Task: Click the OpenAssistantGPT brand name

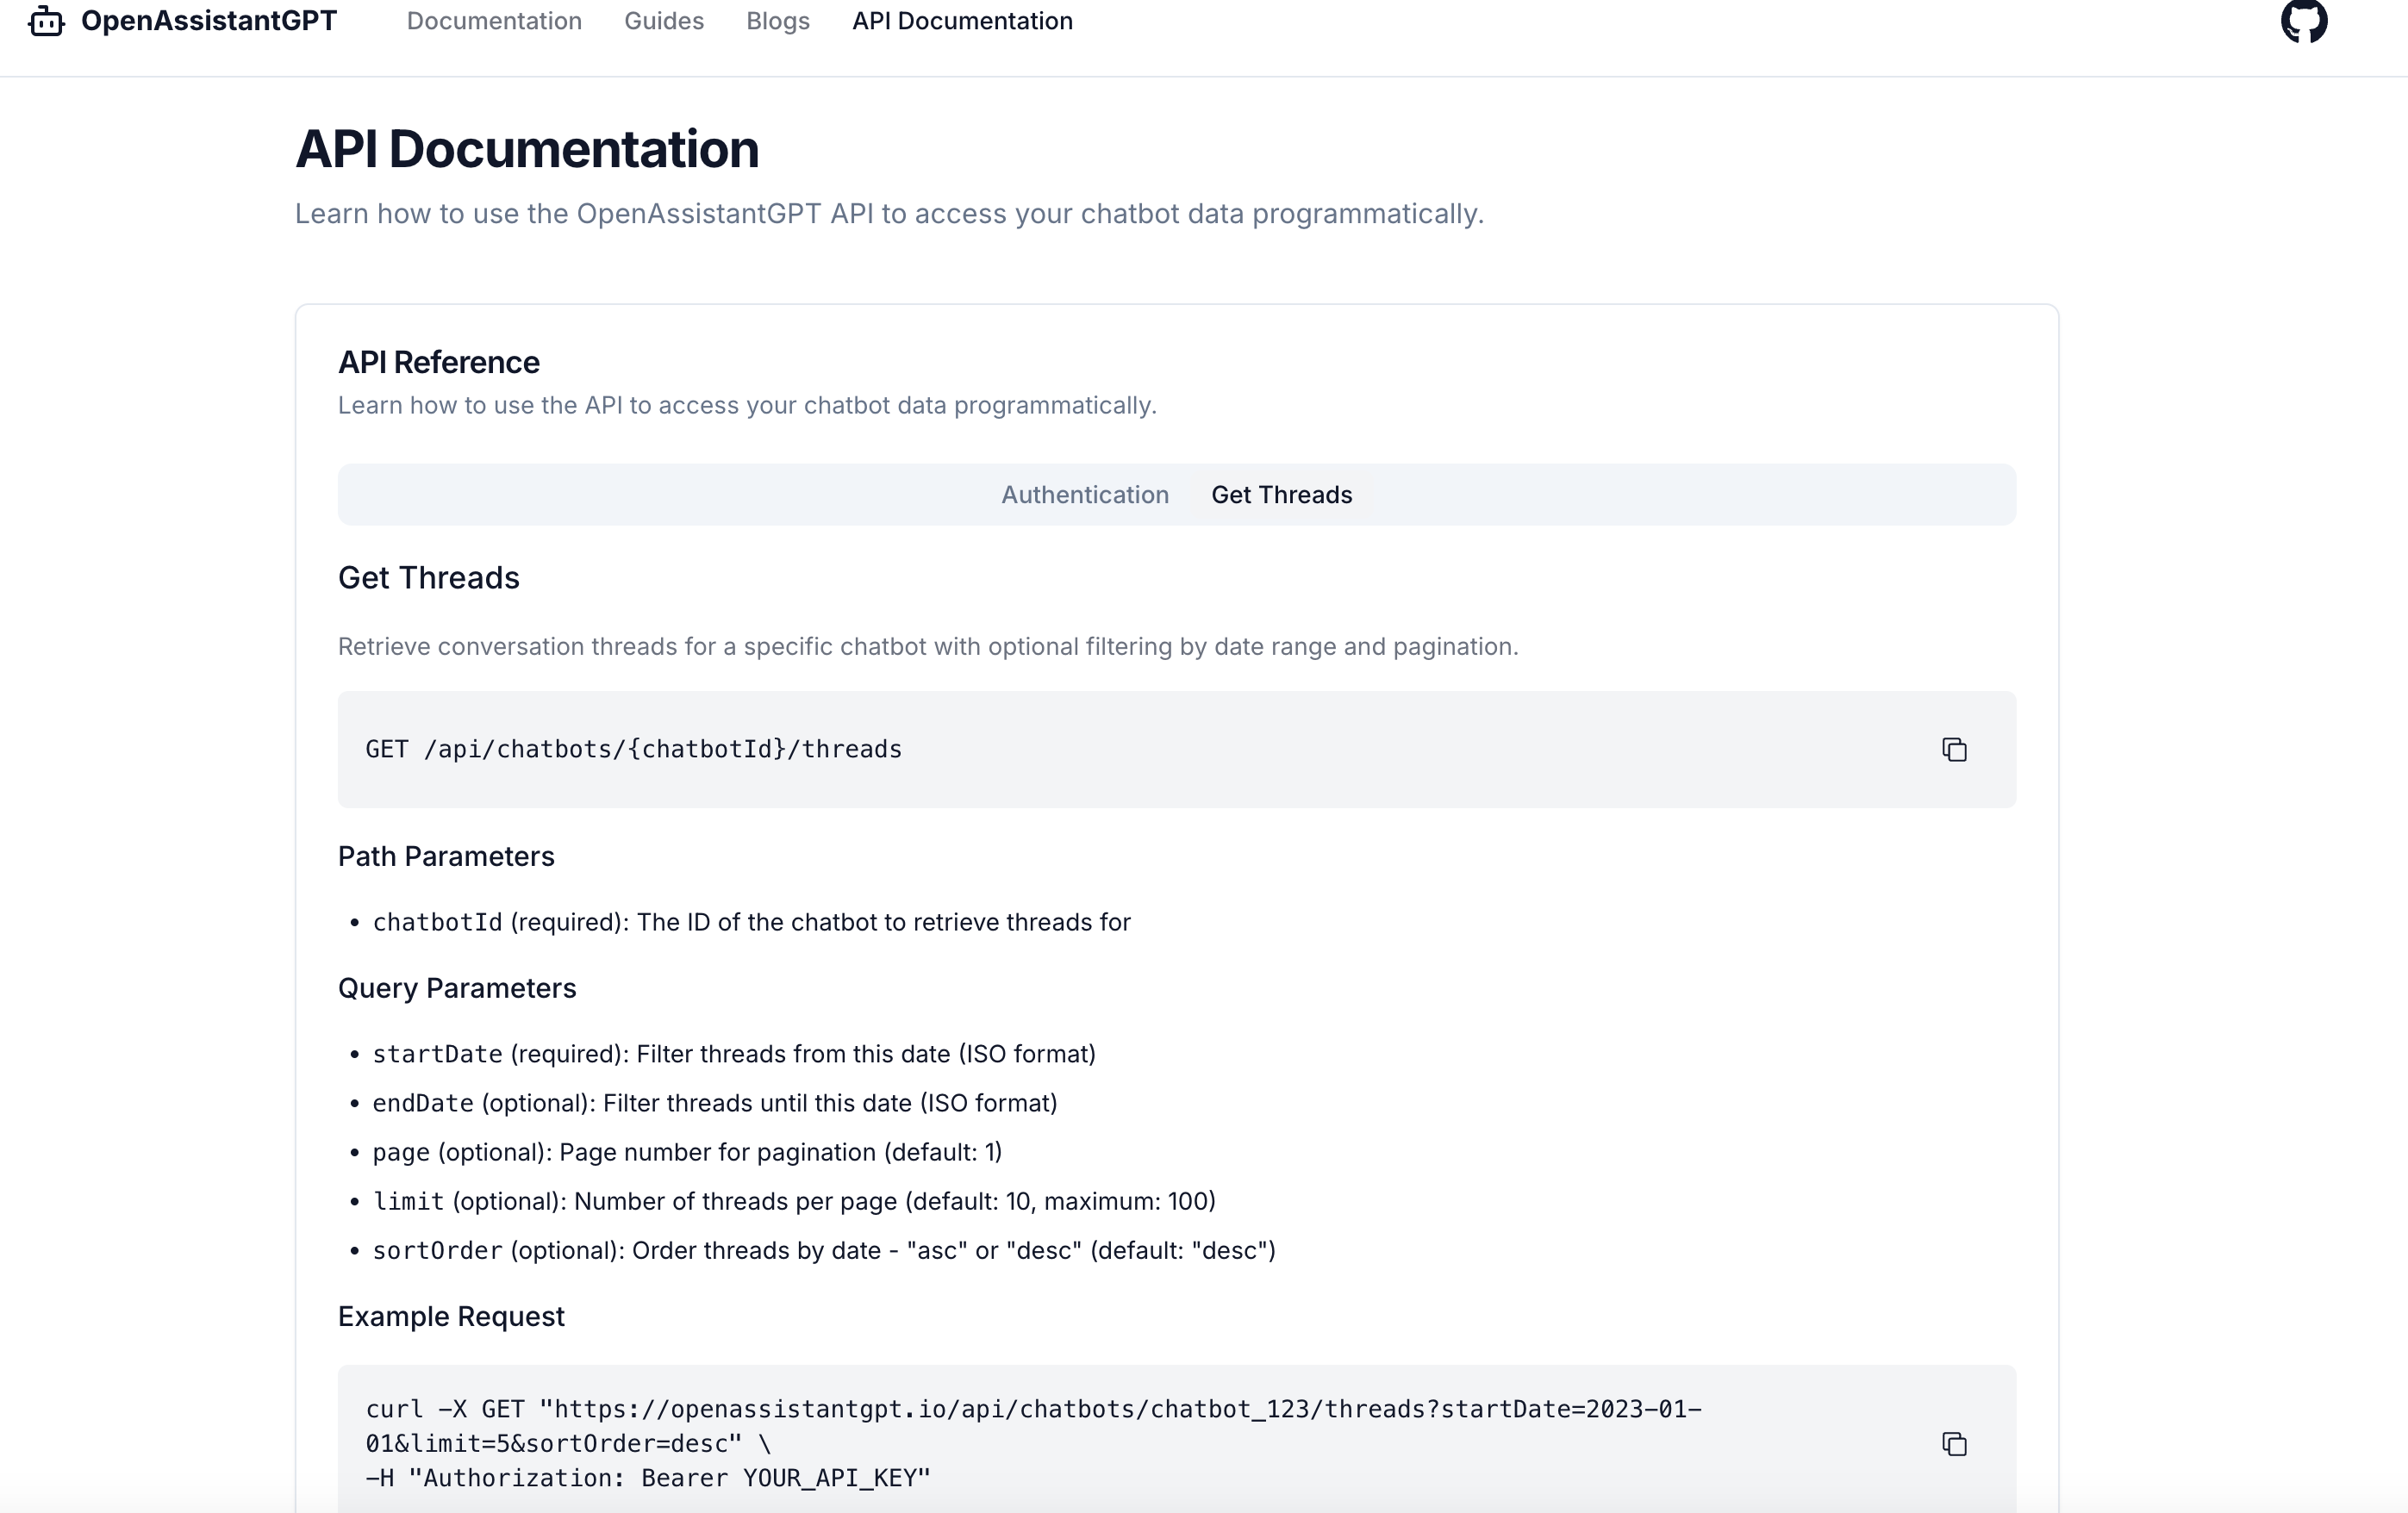Action: coord(208,21)
